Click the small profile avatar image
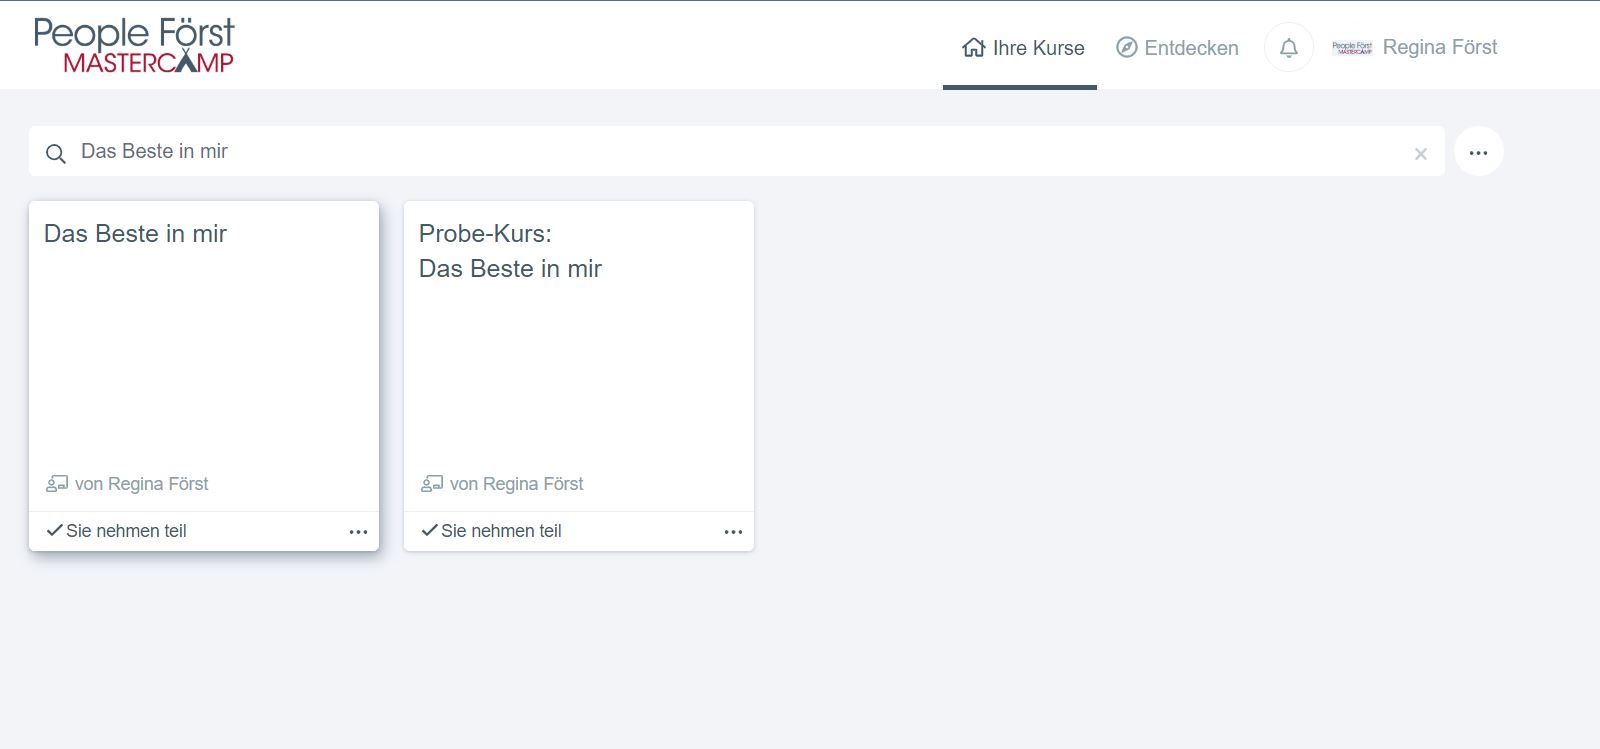 click(1352, 47)
